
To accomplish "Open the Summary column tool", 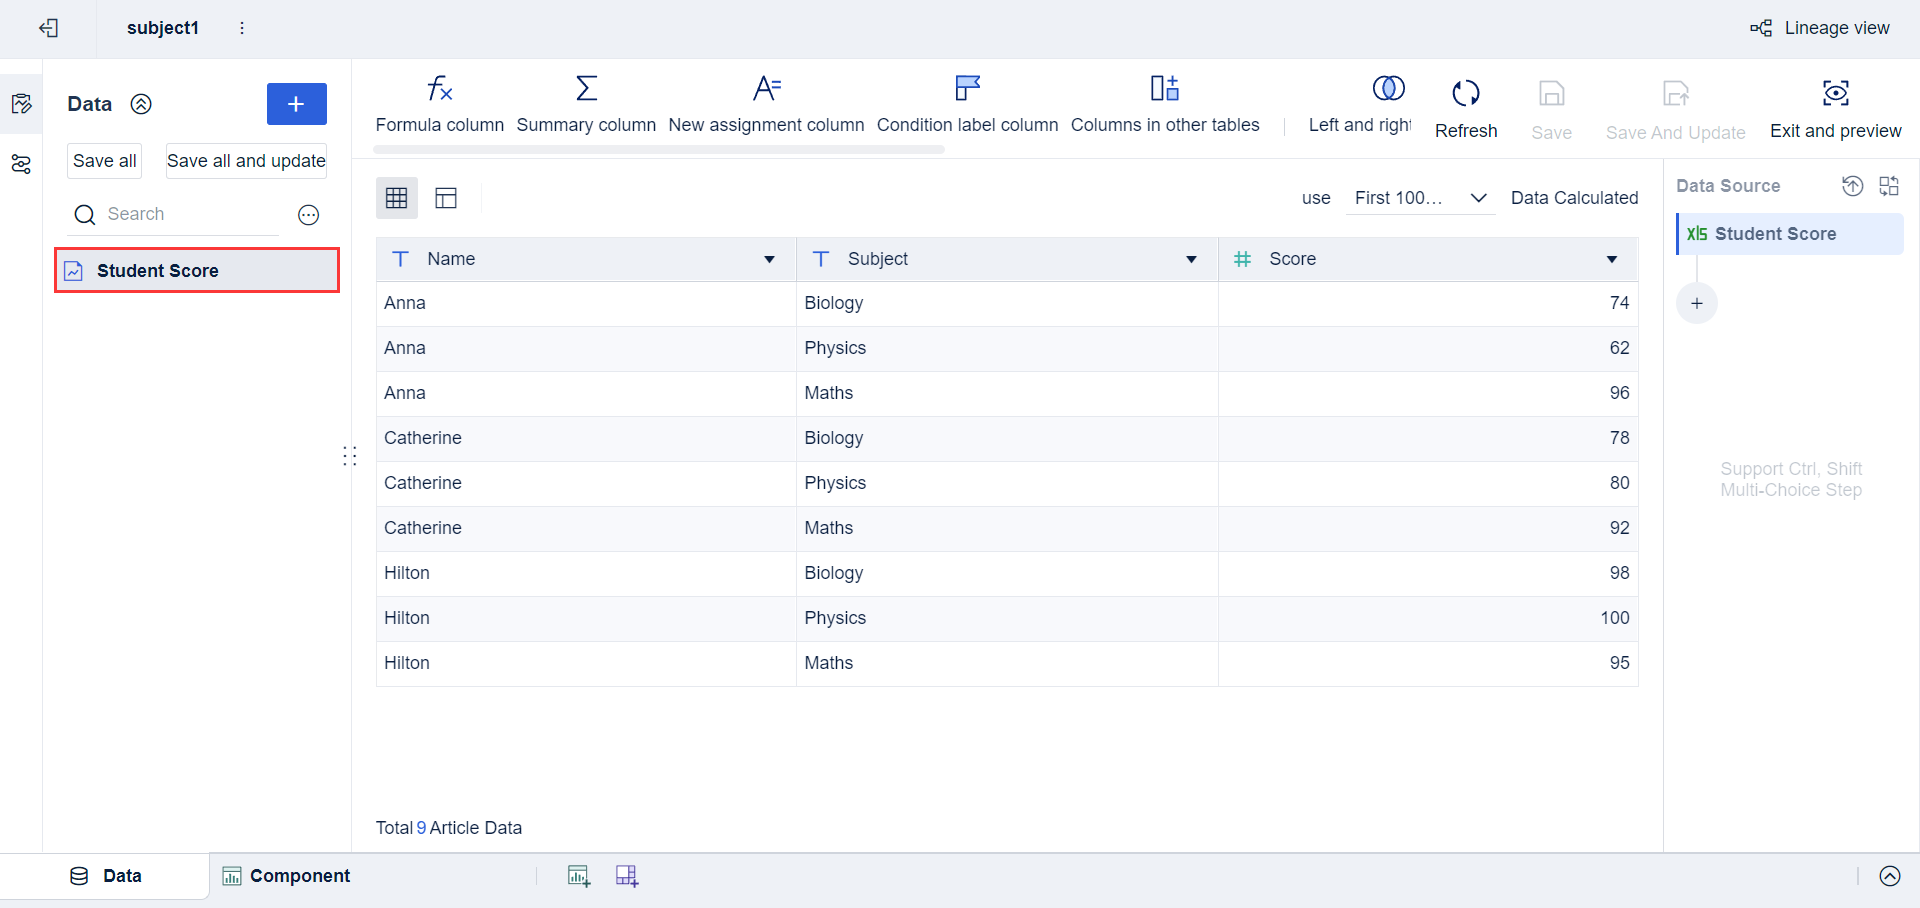I will tap(587, 103).
